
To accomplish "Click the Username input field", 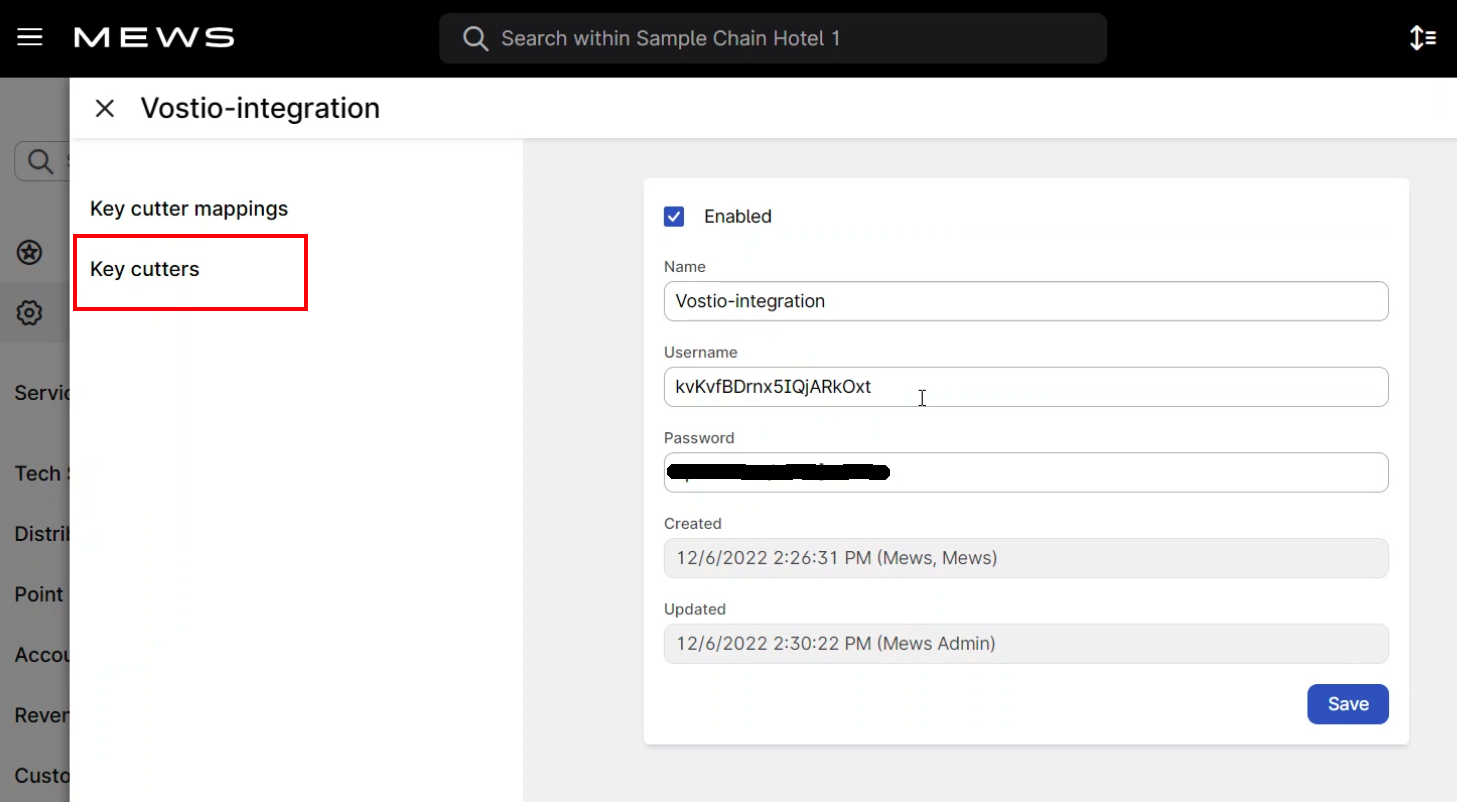I will pyautogui.click(x=1025, y=387).
